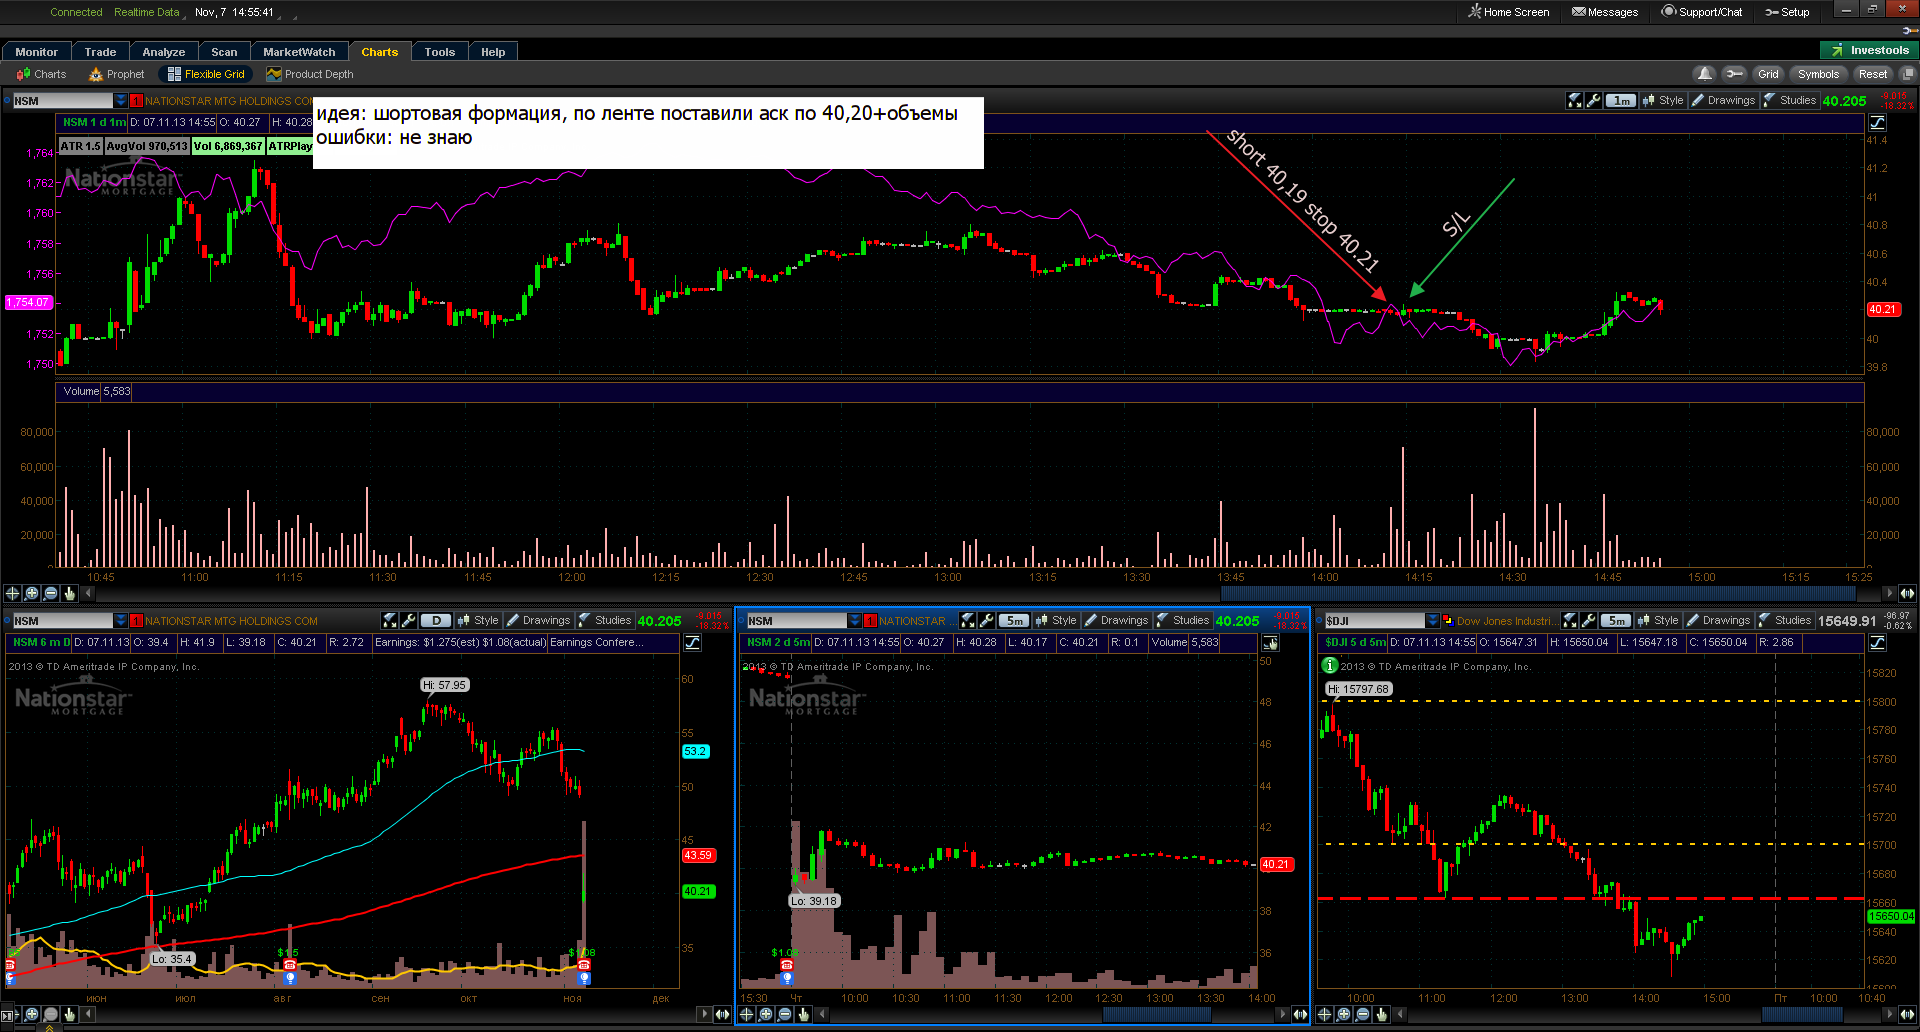Click Symbols button
The width and height of the screenshot is (1920, 1032).
coord(1817,74)
